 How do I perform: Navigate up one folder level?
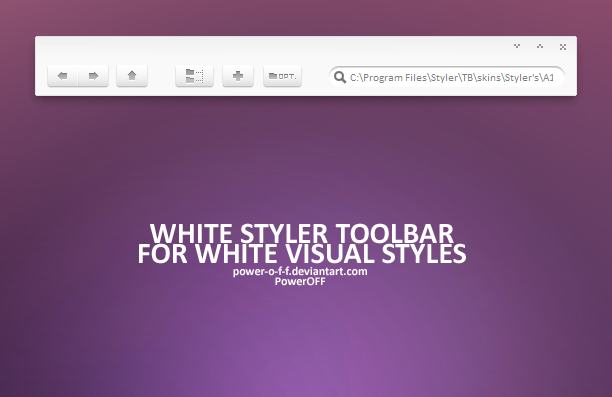tap(132, 76)
